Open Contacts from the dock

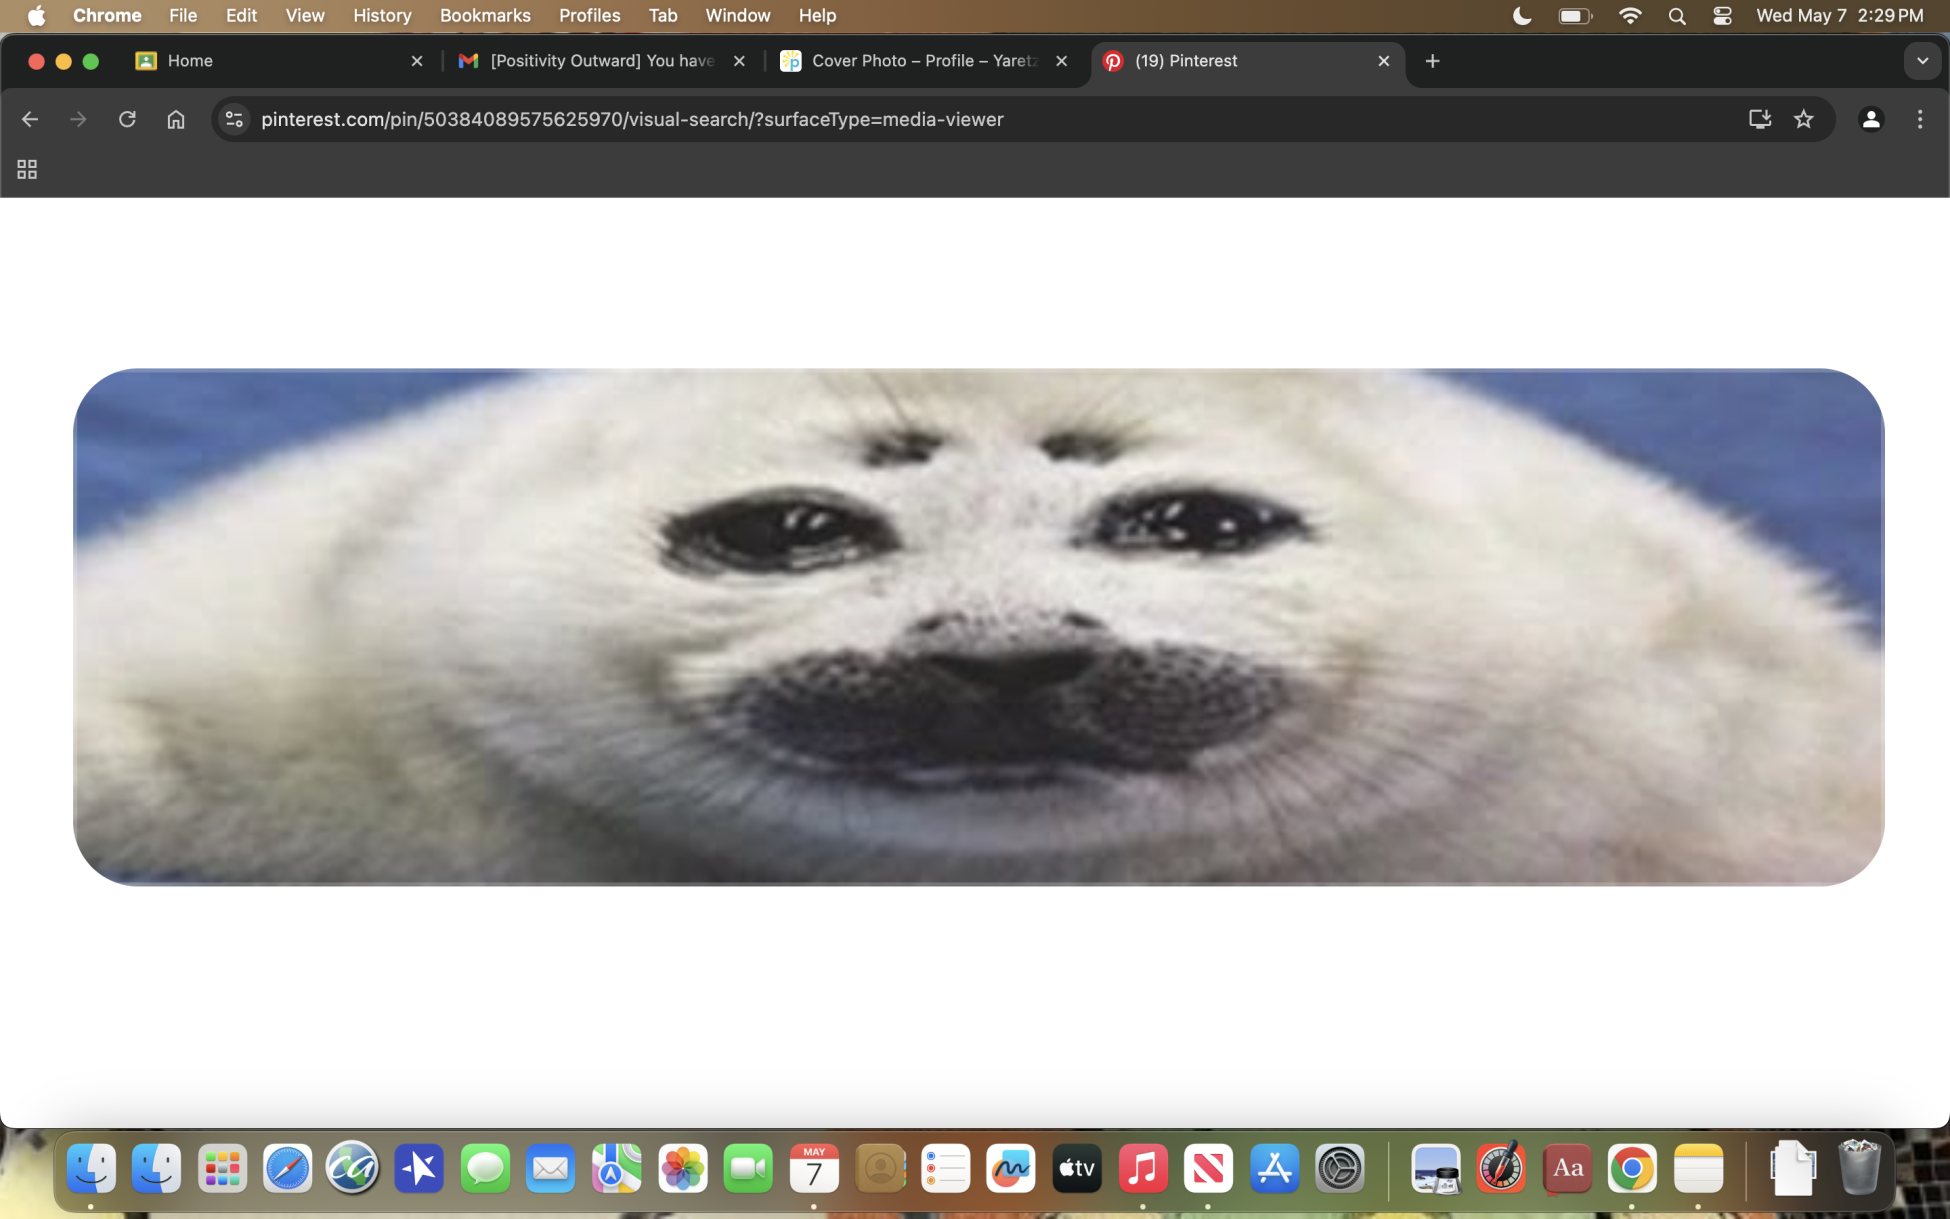click(880, 1168)
